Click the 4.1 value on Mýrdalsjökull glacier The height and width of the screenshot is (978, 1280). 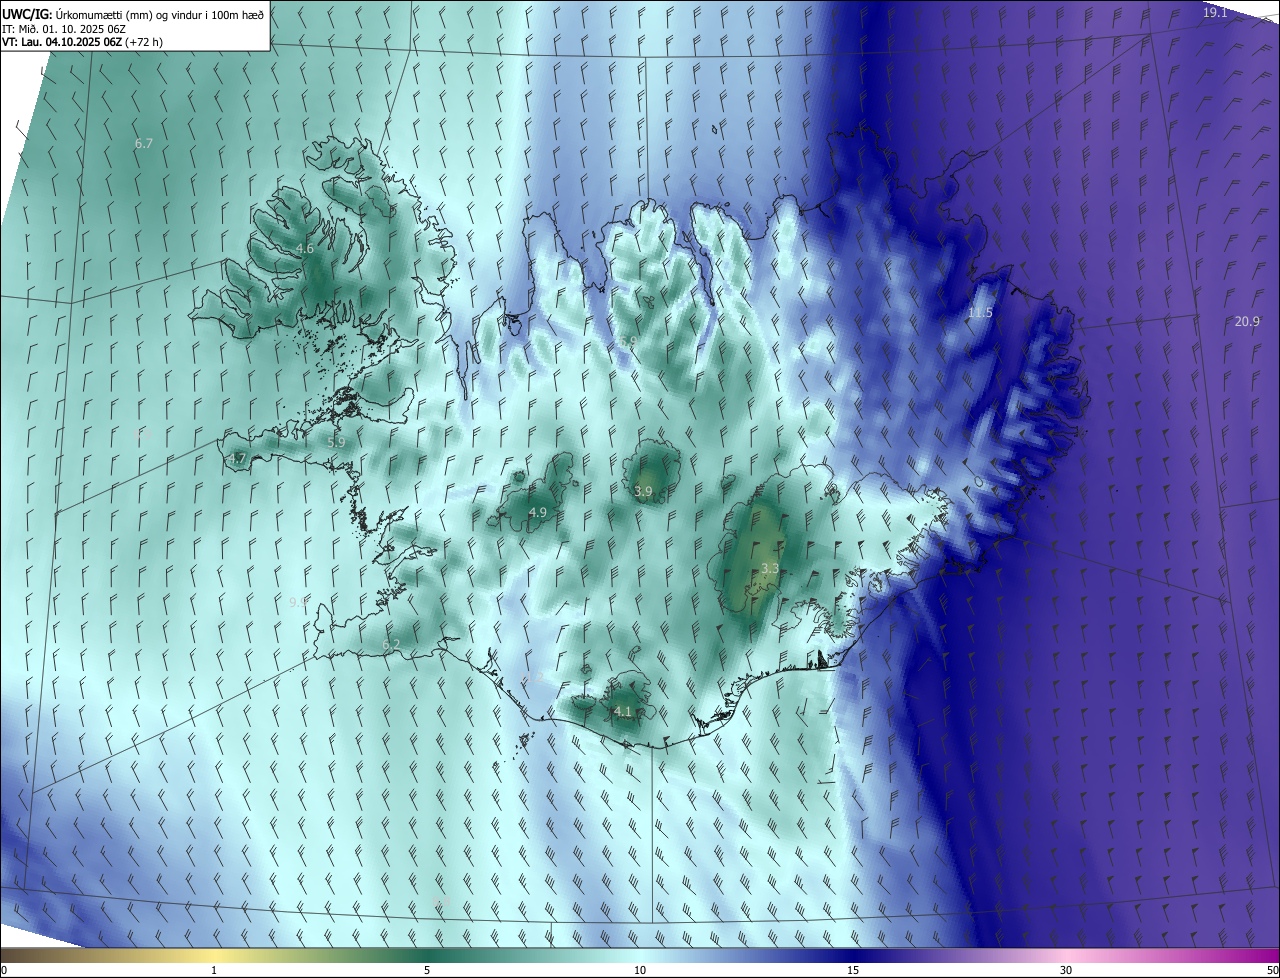(x=622, y=711)
